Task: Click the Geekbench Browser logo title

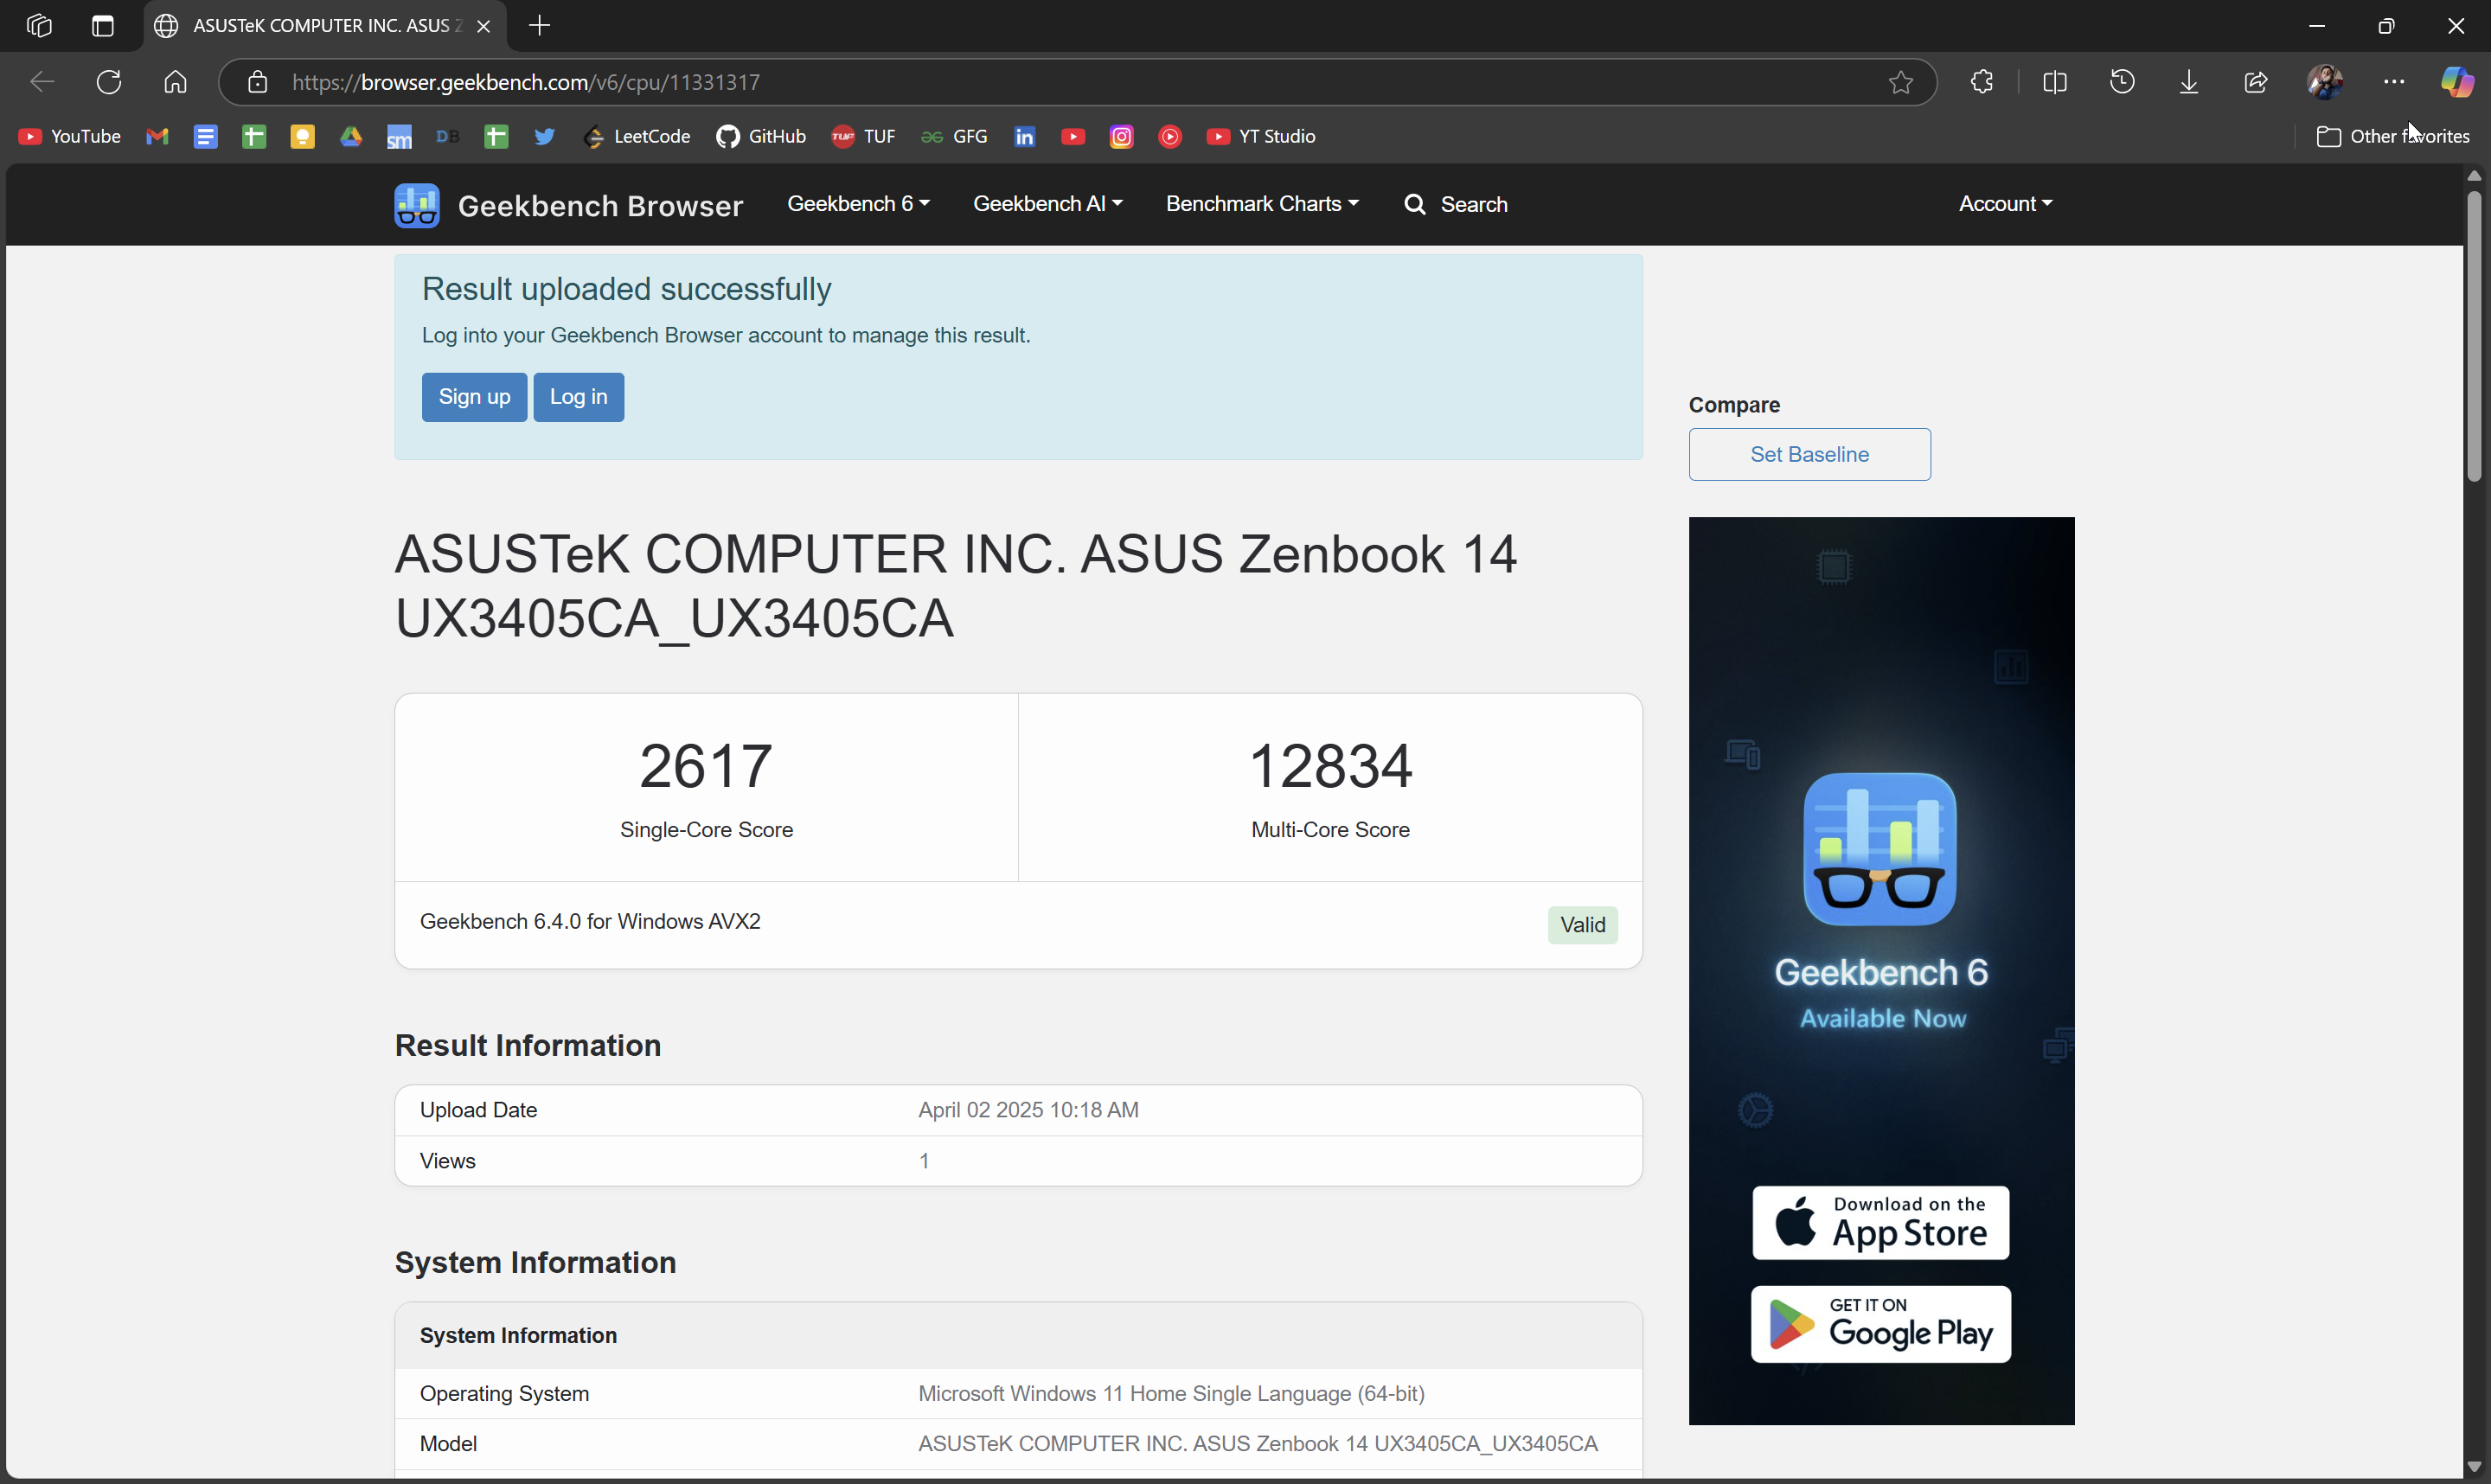Action: pyautogui.click(x=568, y=206)
